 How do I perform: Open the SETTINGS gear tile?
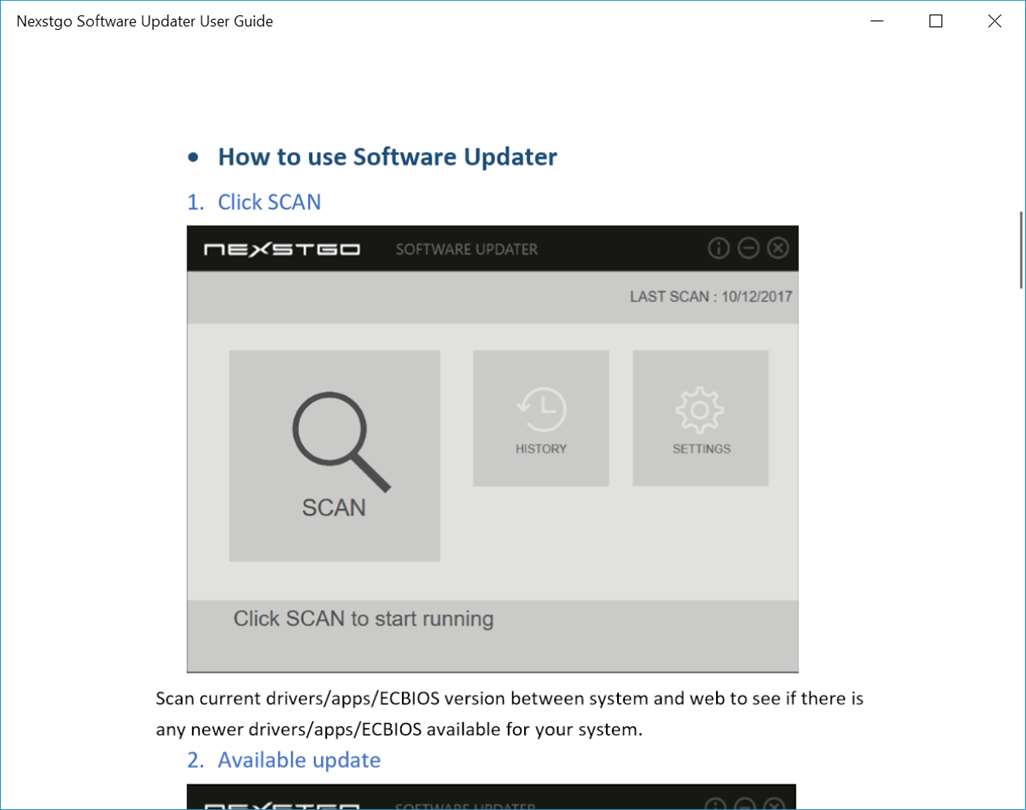click(700, 418)
